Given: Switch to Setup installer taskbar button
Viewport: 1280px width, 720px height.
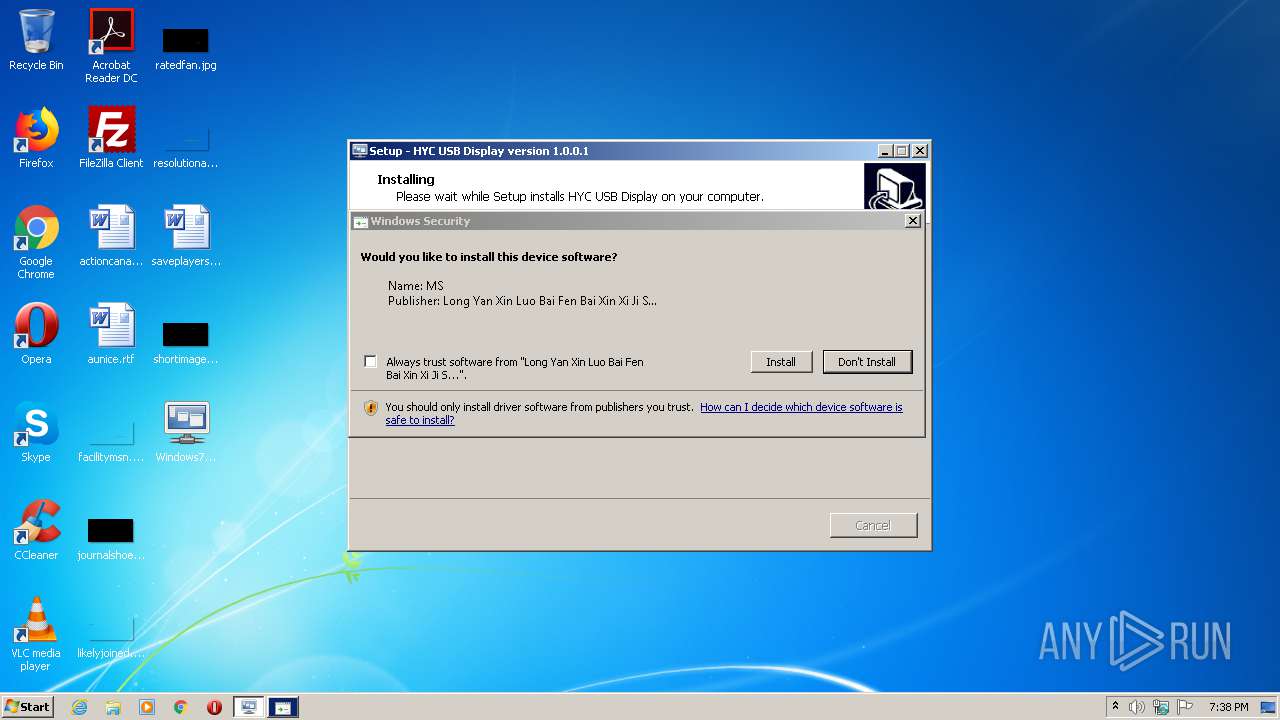Looking at the screenshot, I should pyautogui.click(x=248, y=707).
